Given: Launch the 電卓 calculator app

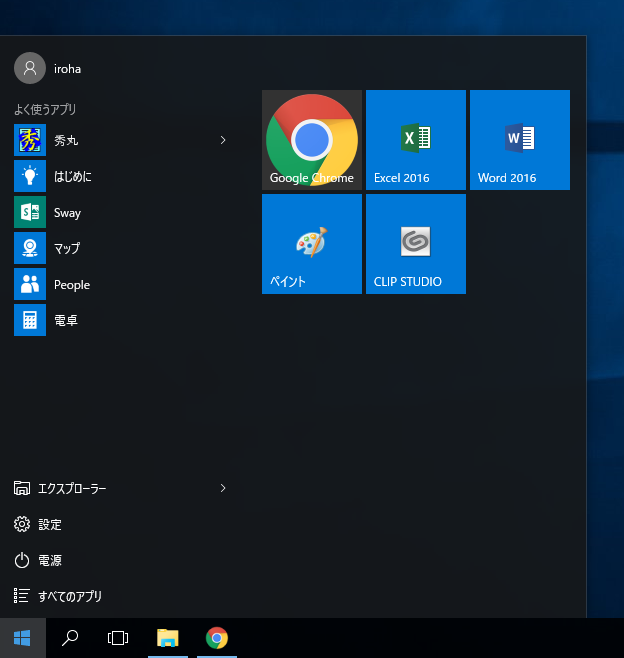Looking at the screenshot, I should point(65,321).
